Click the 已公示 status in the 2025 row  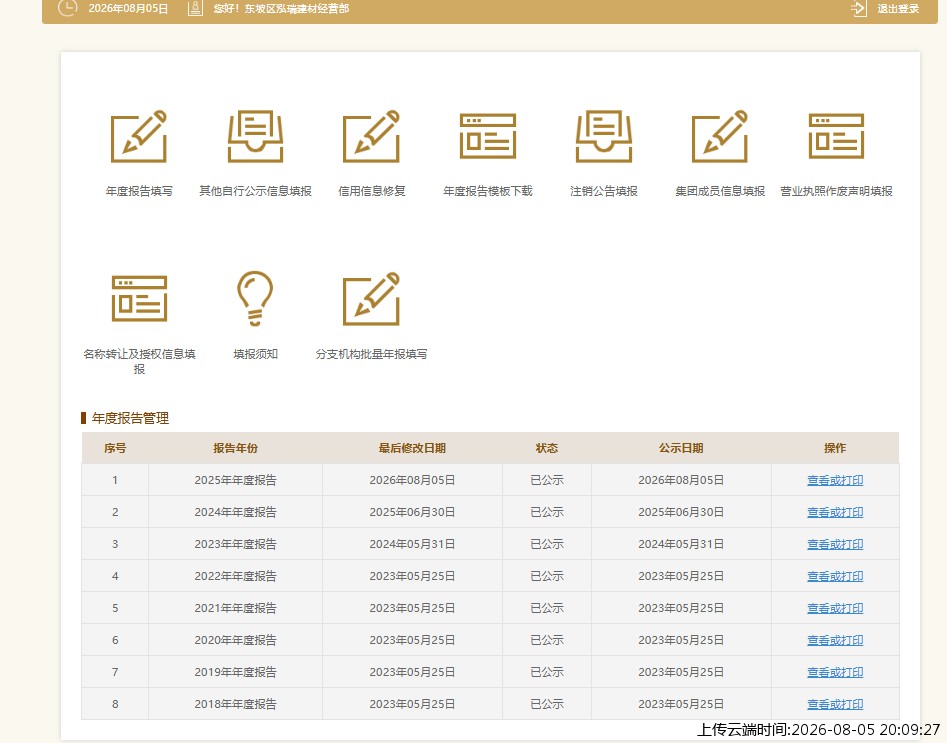coord(547,480)
